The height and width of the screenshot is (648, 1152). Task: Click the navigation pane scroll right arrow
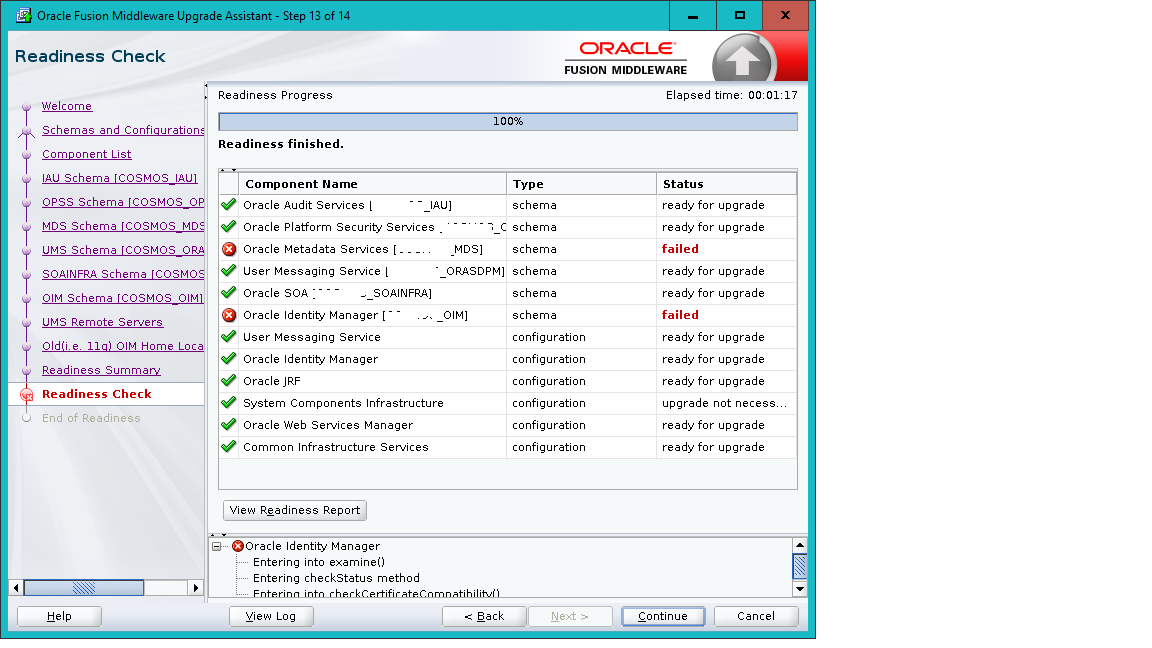coord(195,588)
